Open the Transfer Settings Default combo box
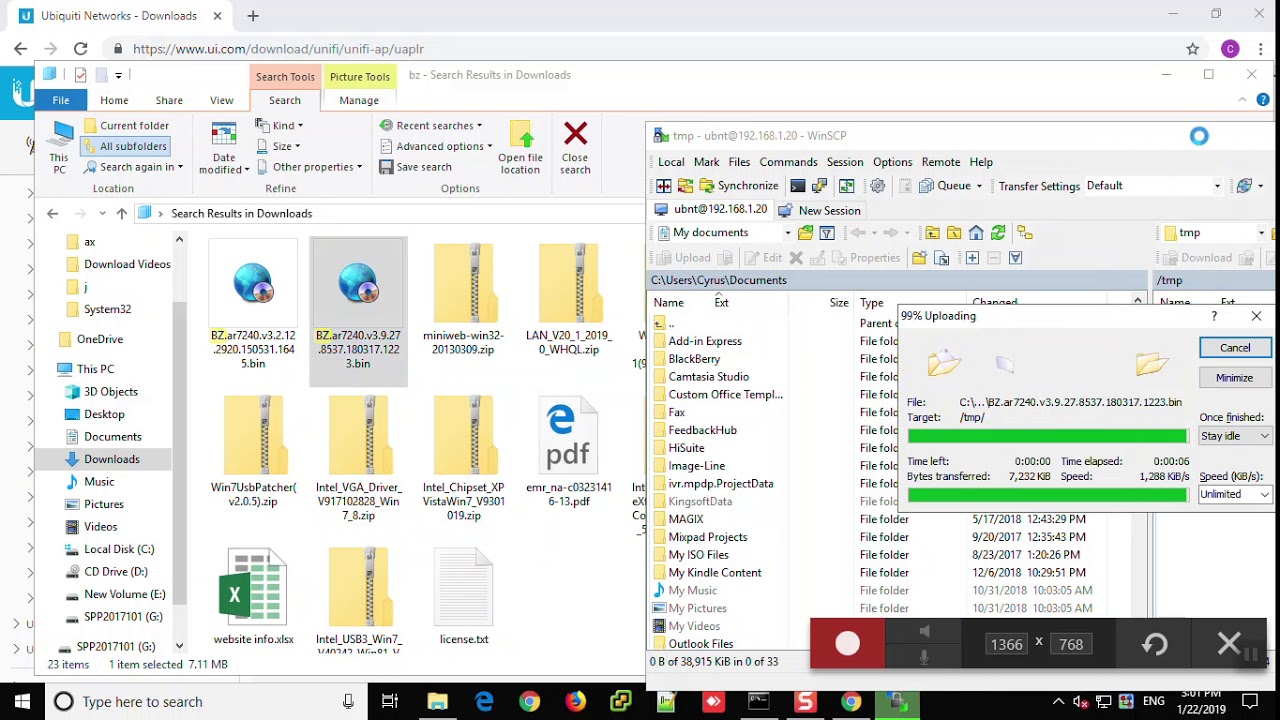This screenshot has height=720, width=1280. (x=1153, y=186)
